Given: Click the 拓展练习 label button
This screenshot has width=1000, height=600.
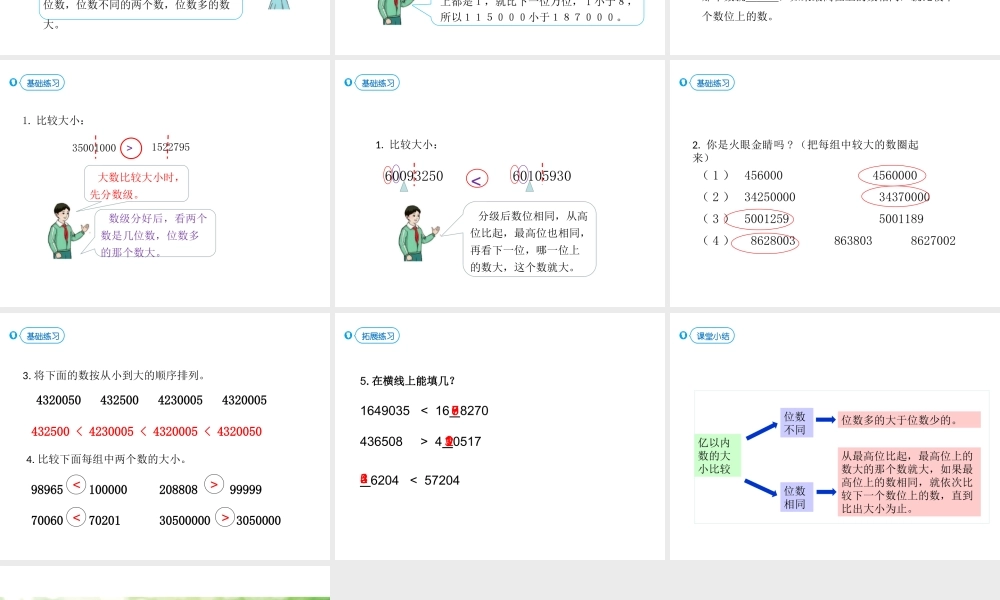Looking at the screenshot, I should pos(377,336).
